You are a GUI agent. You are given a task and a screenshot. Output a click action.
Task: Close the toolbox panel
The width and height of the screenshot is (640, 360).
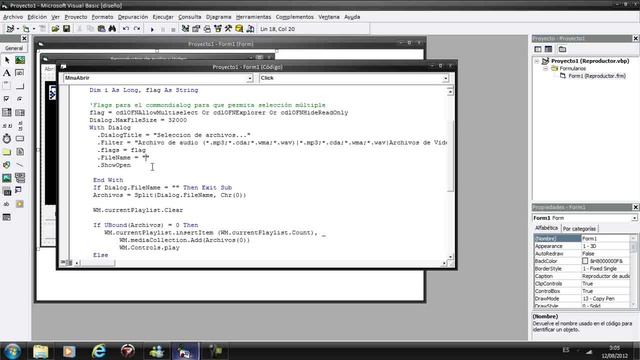(x=24, y=38)
